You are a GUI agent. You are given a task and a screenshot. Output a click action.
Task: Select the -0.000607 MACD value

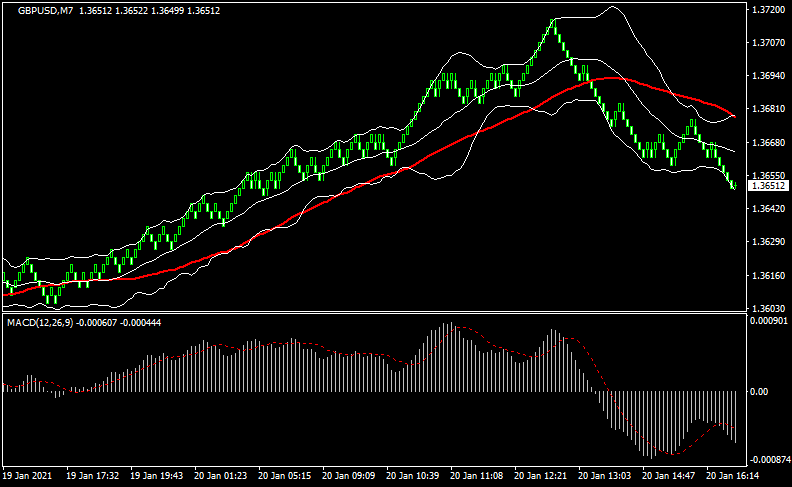[96, 322]
